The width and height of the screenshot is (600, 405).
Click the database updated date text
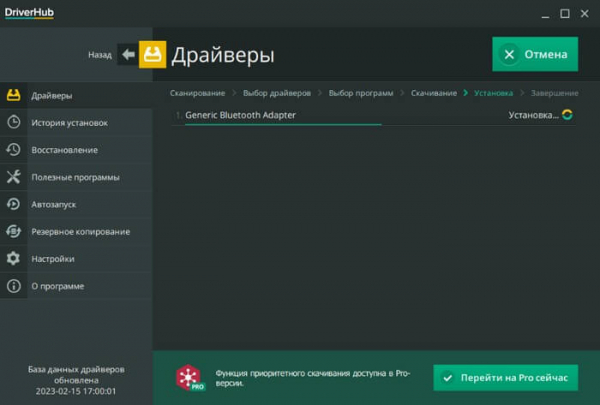(x=76, y=380)
